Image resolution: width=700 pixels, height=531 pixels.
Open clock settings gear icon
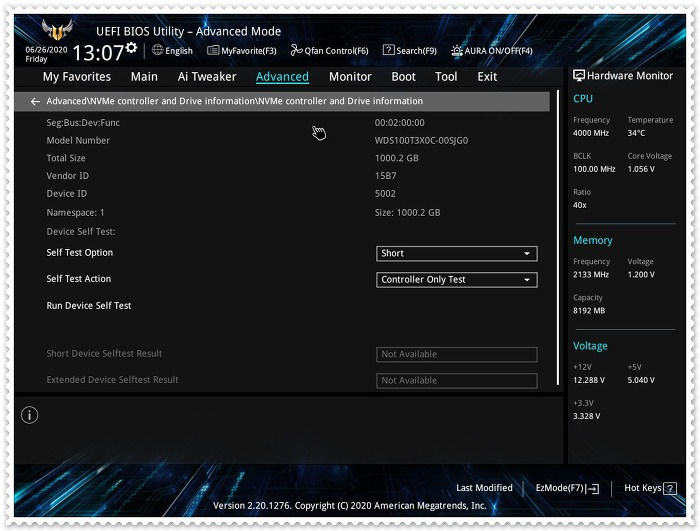(x=131, y=47)
